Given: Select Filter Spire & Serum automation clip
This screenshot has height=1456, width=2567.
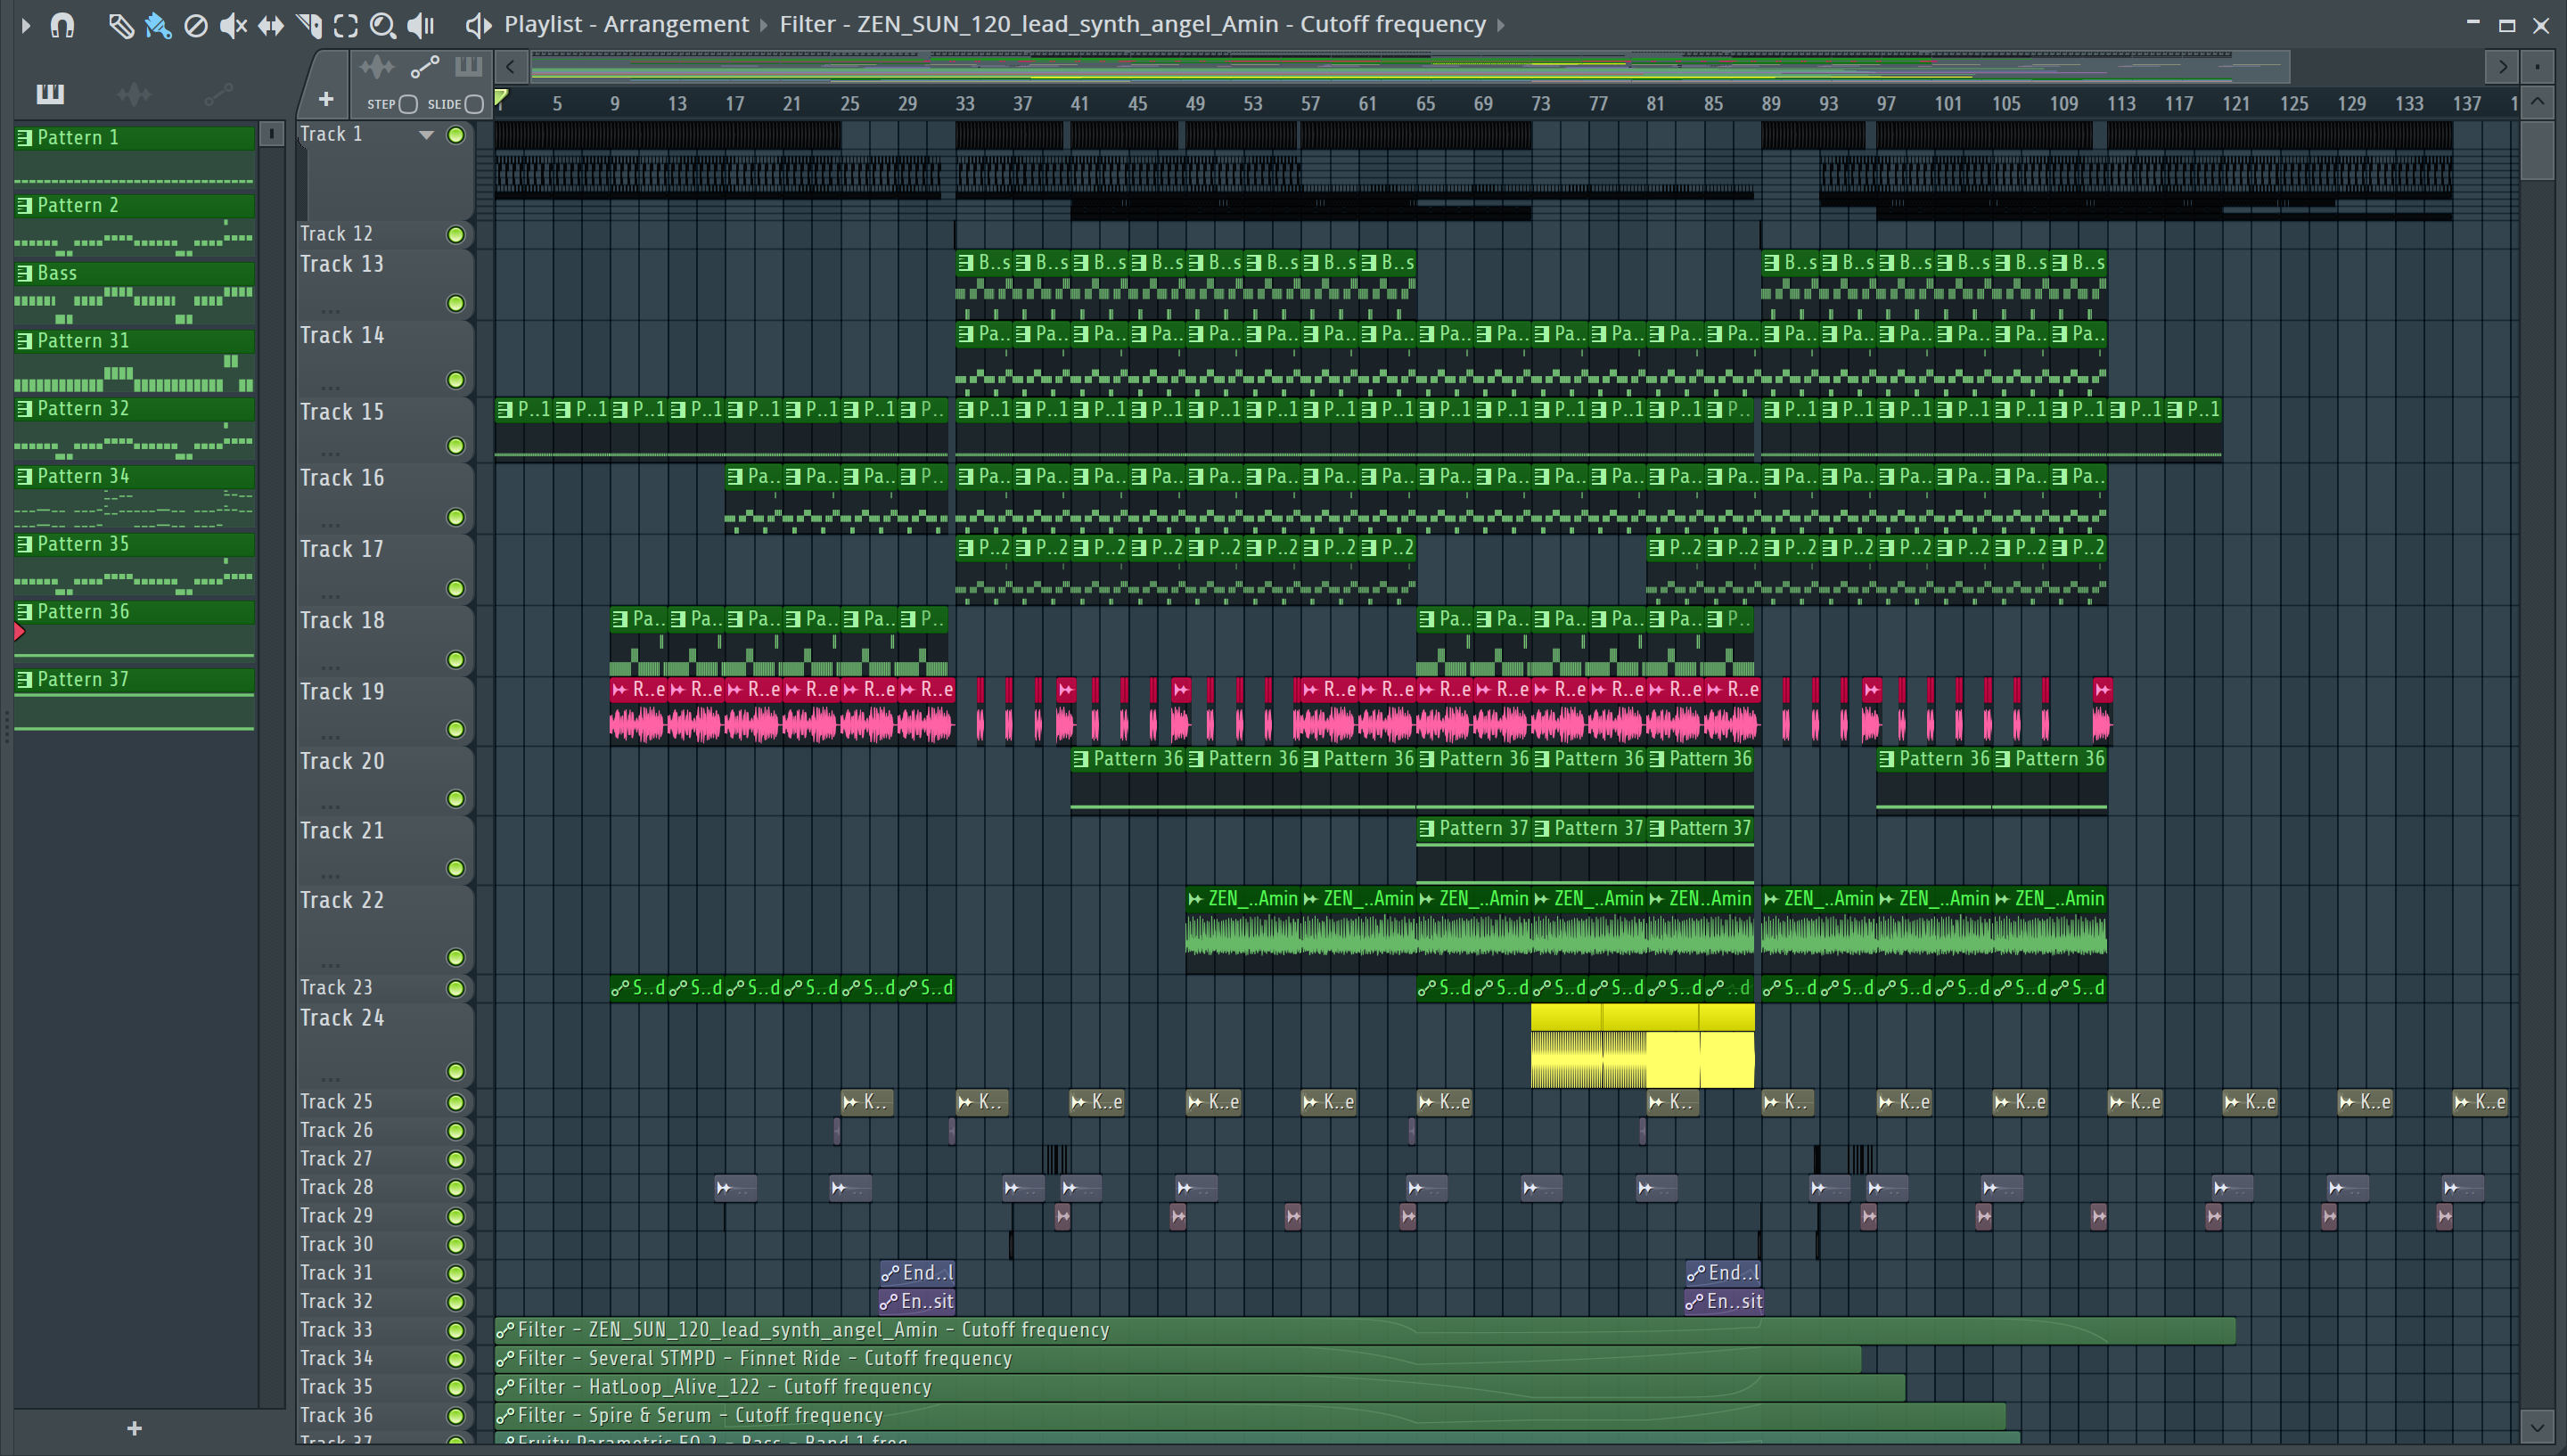Looking at the screenshot, I should click(1250, 1415).
